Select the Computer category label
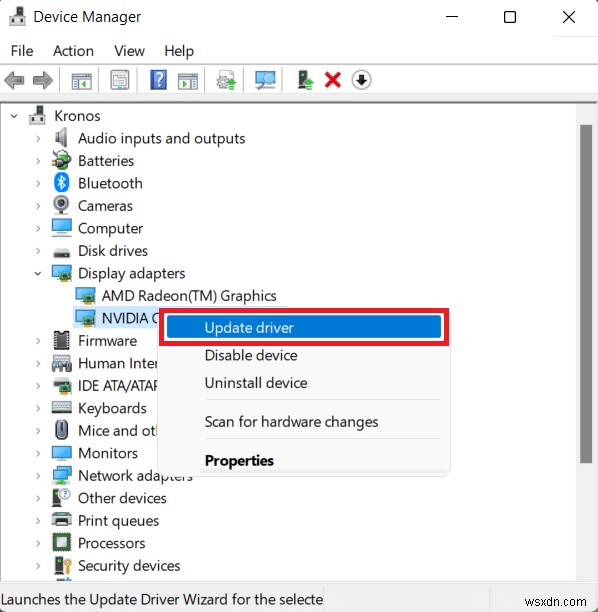 110,228
